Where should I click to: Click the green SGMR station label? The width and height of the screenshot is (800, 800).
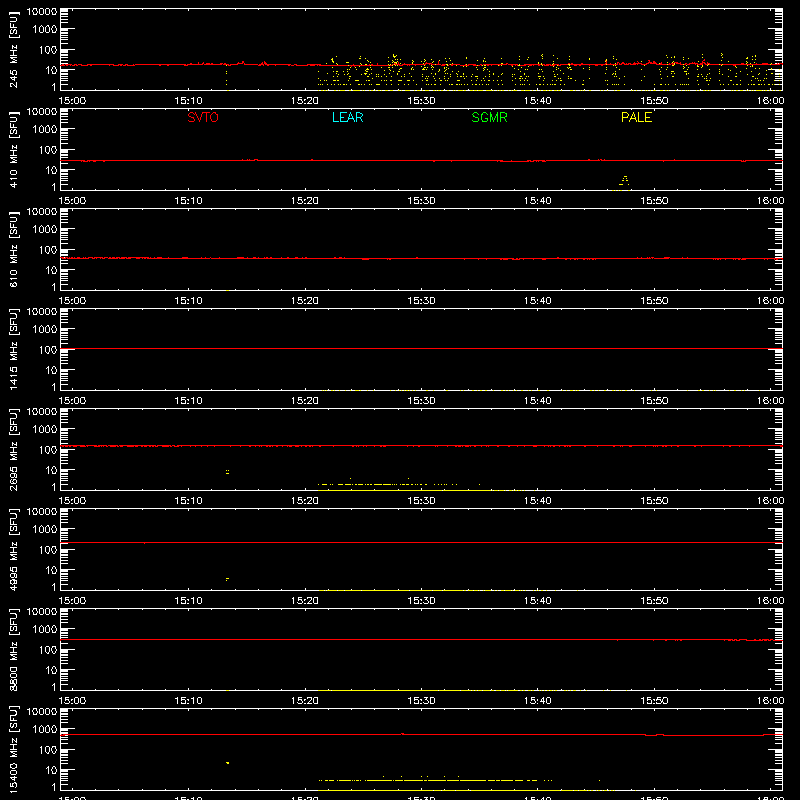tap(489, 117)
